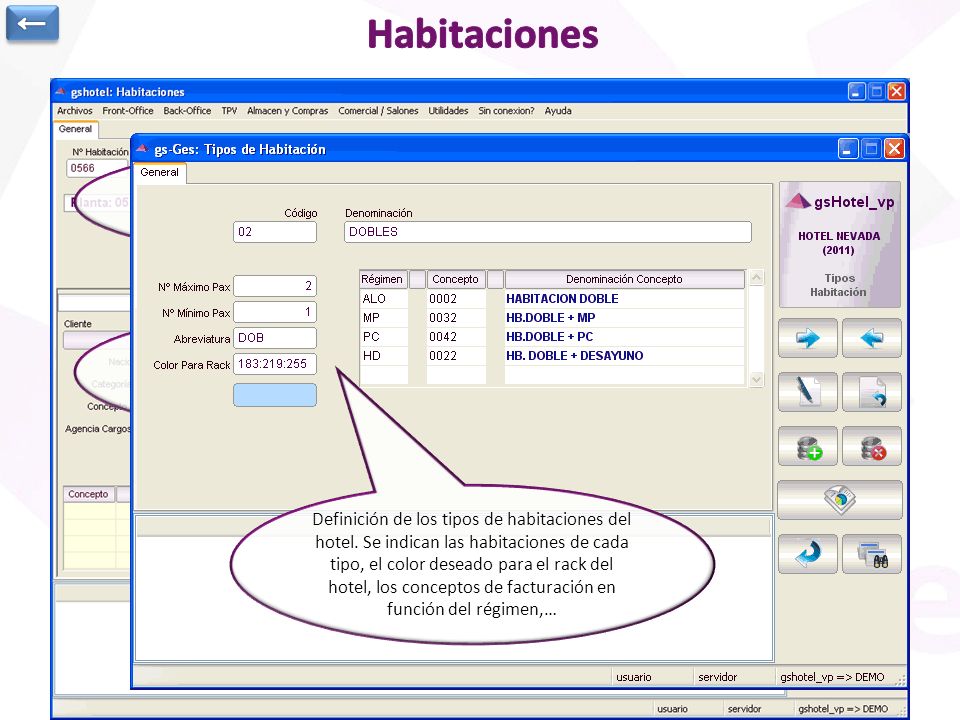Select HB.DOBLE + MP row

pyautogui.click(x=624, y=318)
